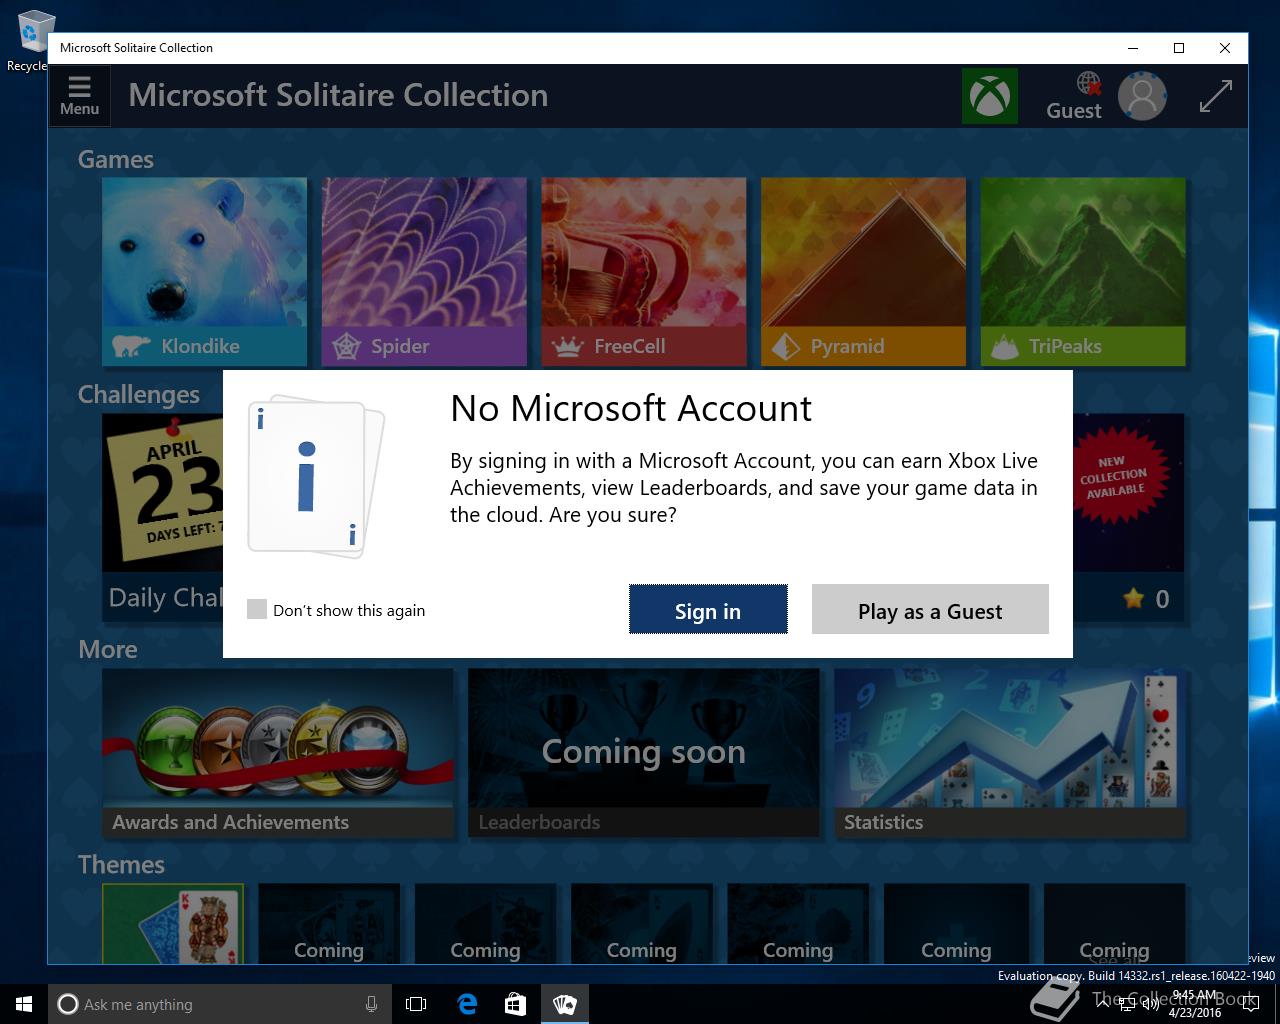The width and height of the screenshot is (1280, 1024).
Task: Maximize the Solitaire Collection window
Action: 1179,48
